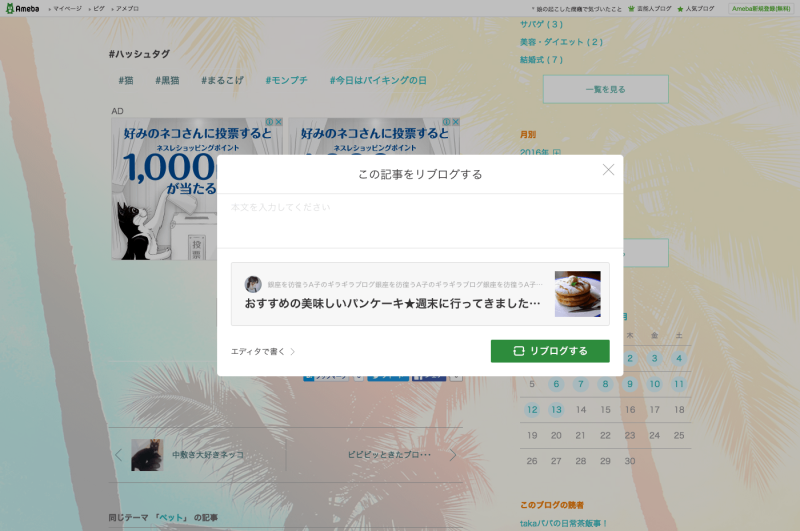Click the author avatar in reblog card
The width and height of the screenshot is (800, 531).
click(x=253, y=284)
